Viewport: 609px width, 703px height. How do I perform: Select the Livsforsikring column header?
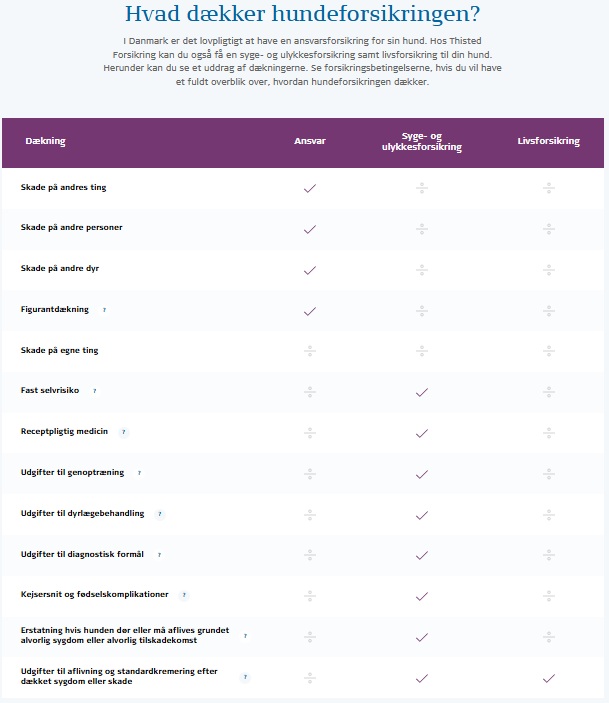coord(548,141)
